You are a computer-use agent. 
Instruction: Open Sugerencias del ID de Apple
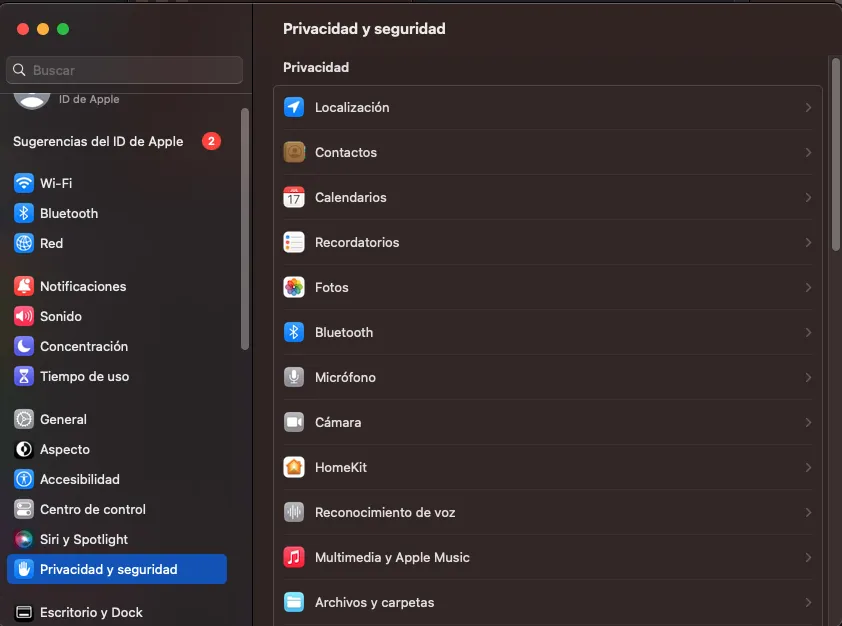(98, 141)
